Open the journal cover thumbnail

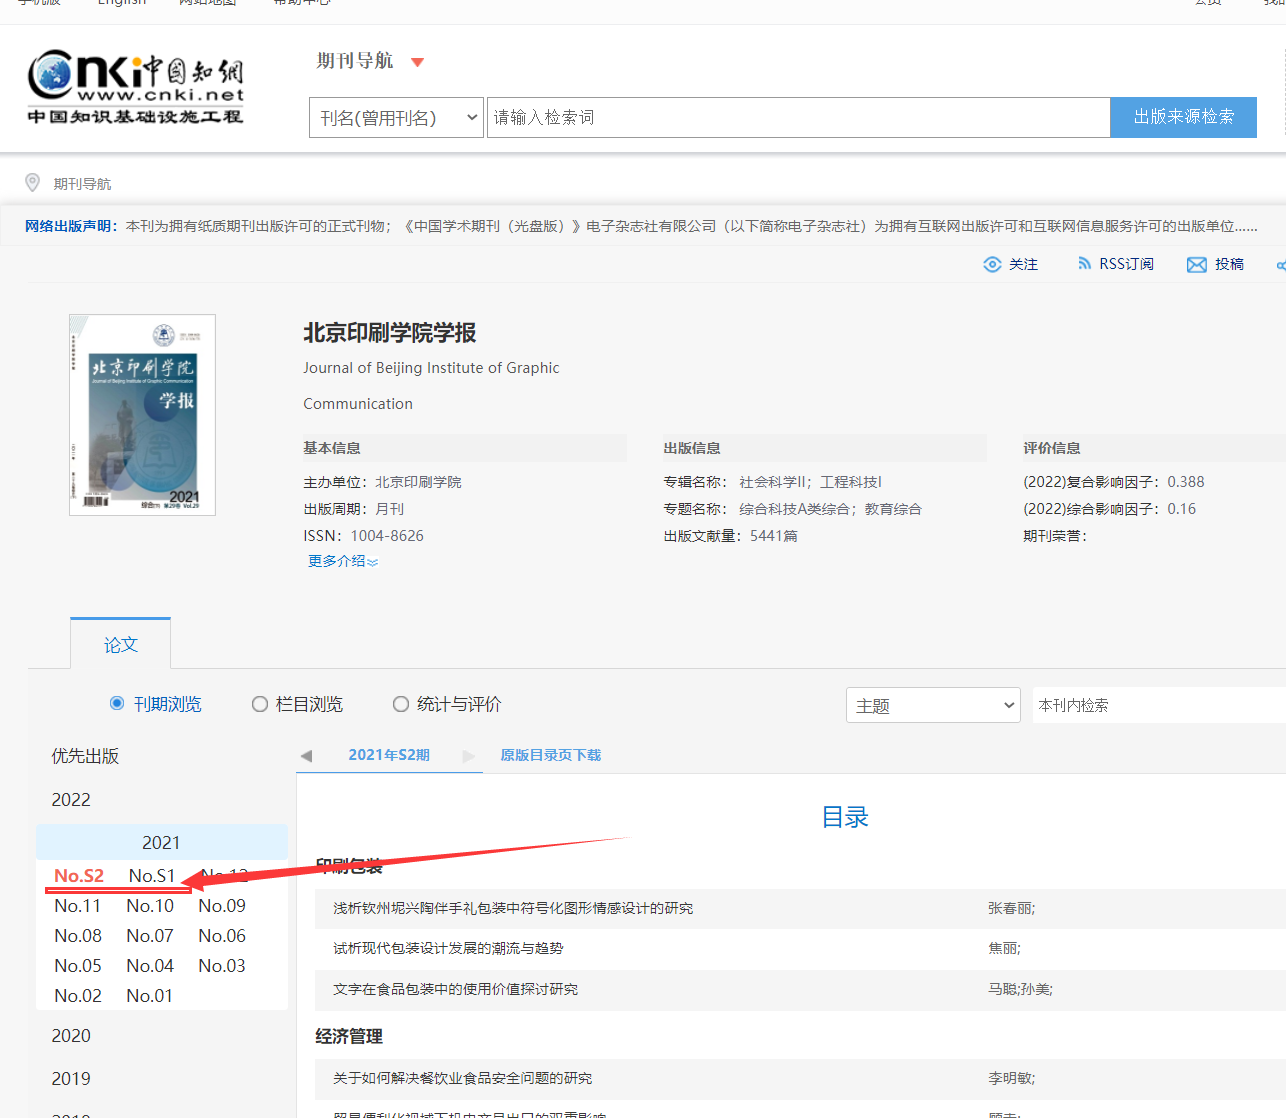142,415
